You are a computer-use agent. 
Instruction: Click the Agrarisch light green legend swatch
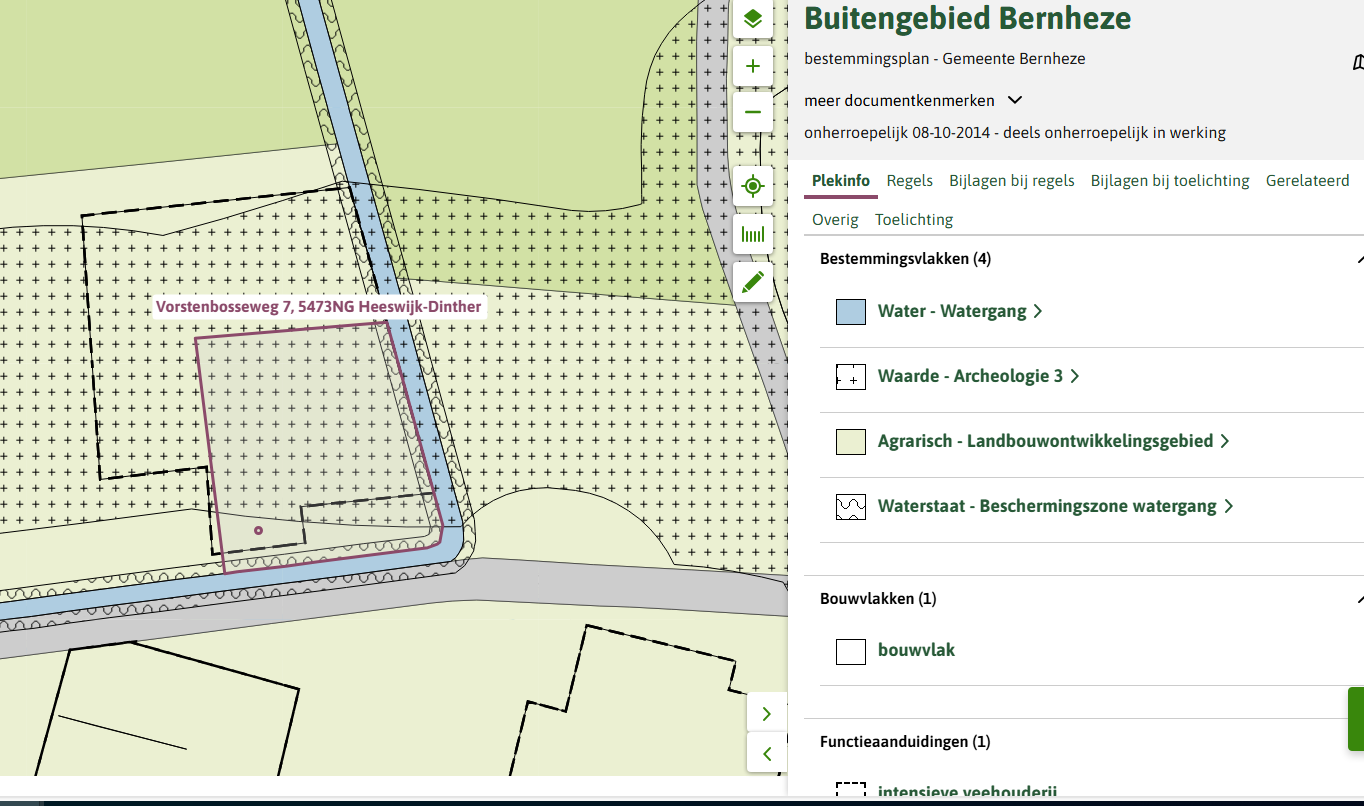click(x=851, y=442)
